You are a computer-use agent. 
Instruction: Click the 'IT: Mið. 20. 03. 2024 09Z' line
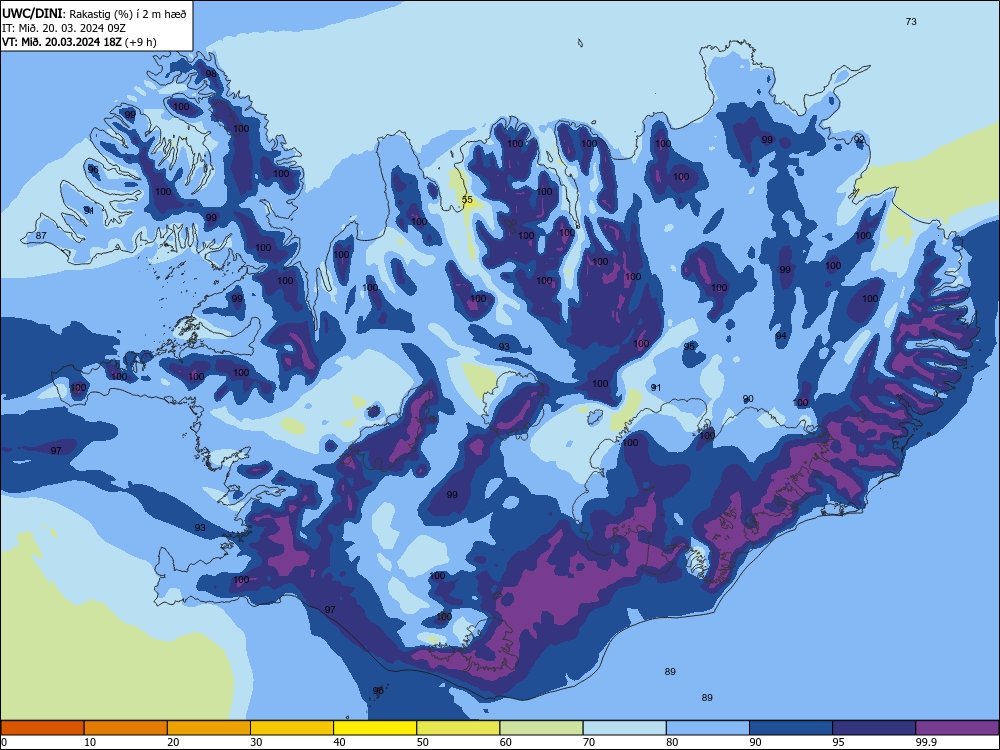(64, 28)
